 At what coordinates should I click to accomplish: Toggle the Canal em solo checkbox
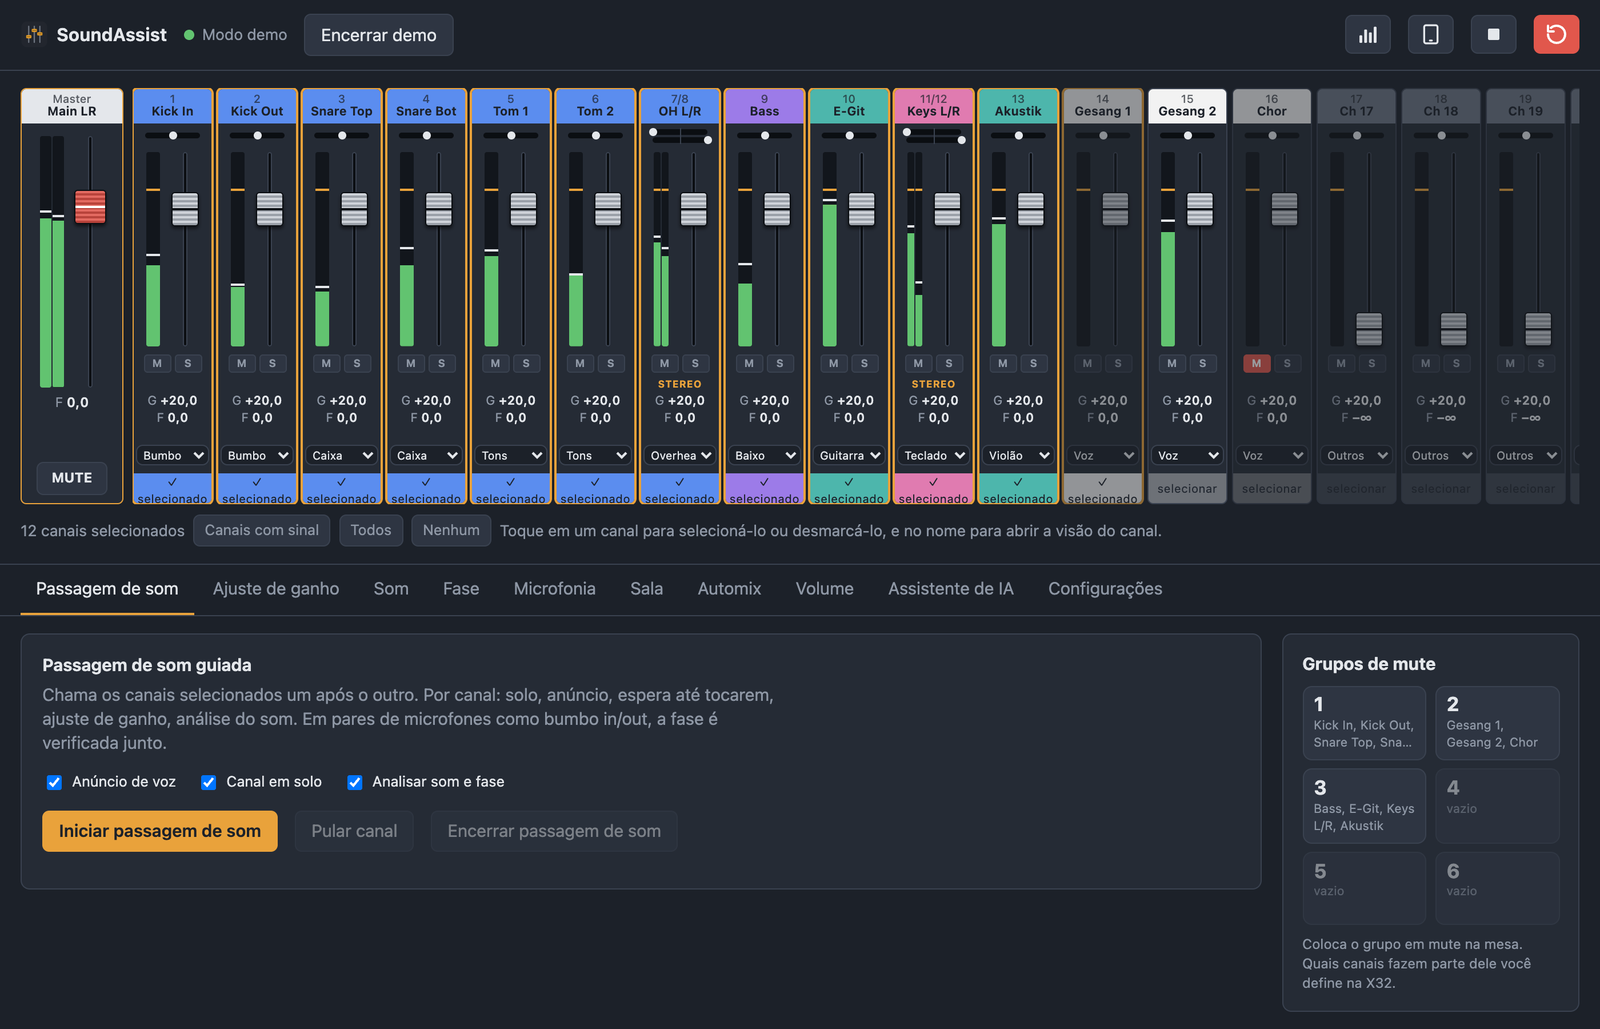(x=208, y=782)
